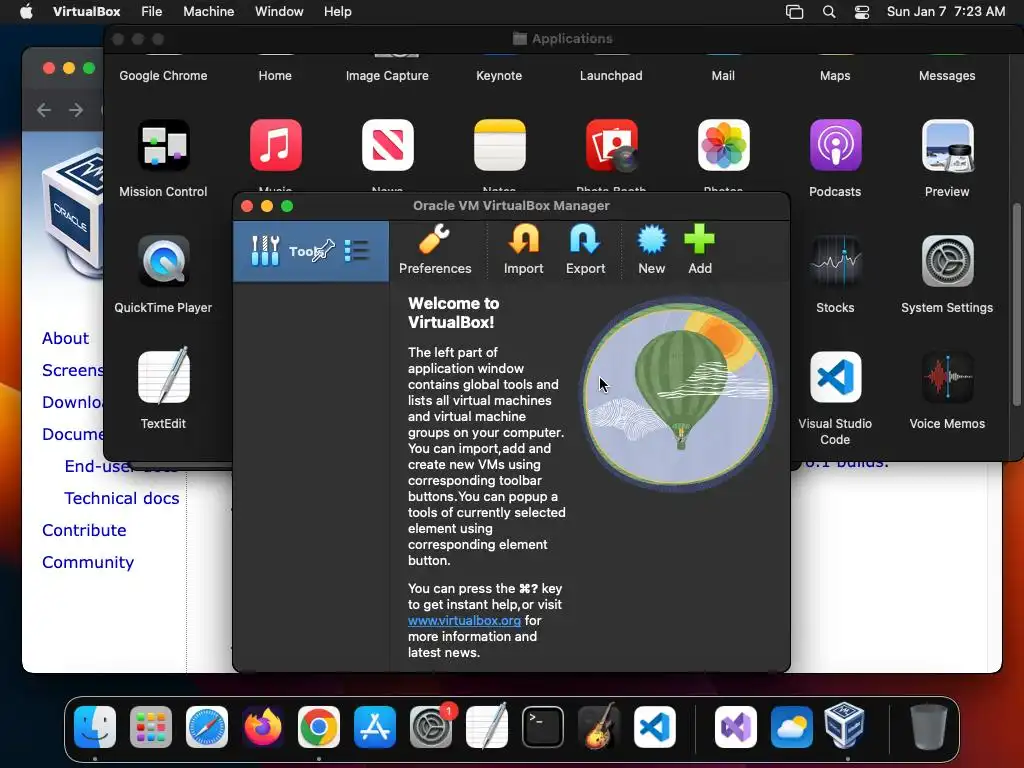Click the Import appliance icon
This screenshot has height=768, width=1024.
coord(524,249)
